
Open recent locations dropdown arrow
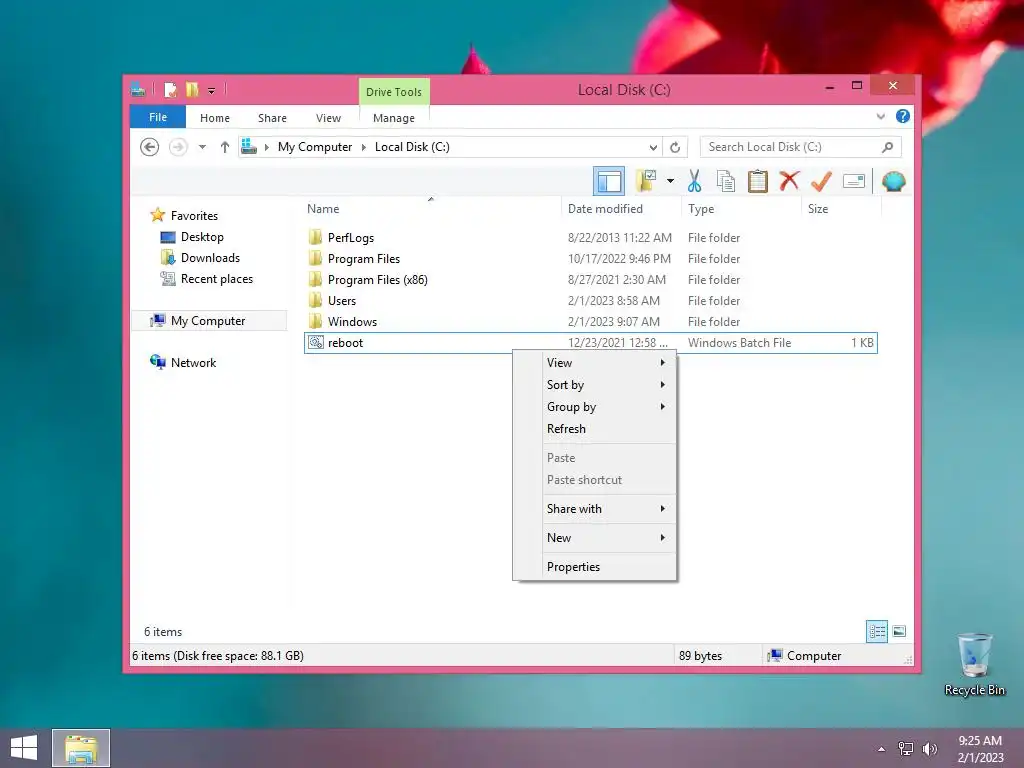(202, 147)
